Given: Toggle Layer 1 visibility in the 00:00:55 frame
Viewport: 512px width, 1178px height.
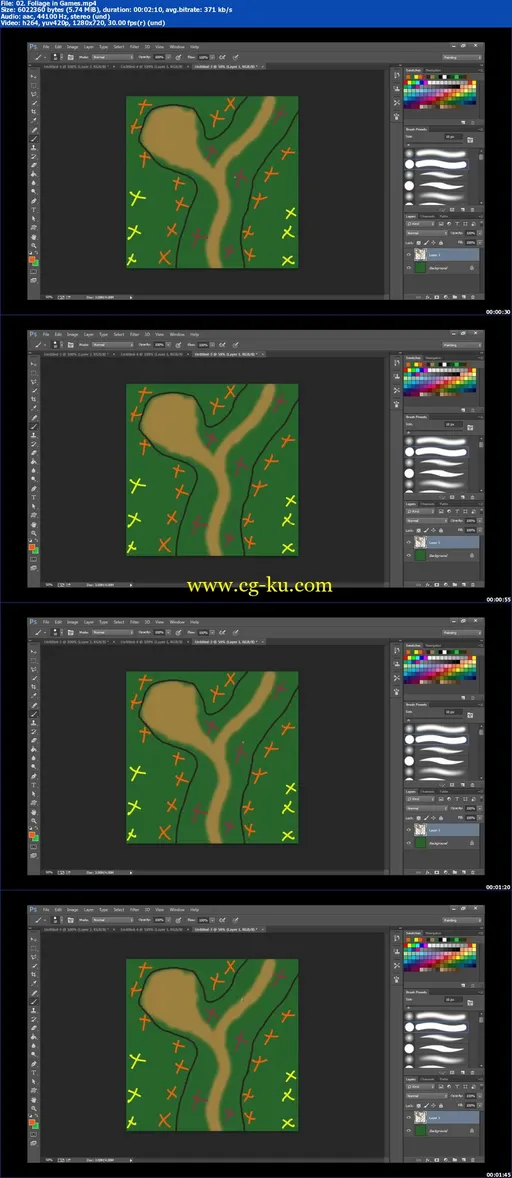Looking at the screenshot, I should click(408, 542).
